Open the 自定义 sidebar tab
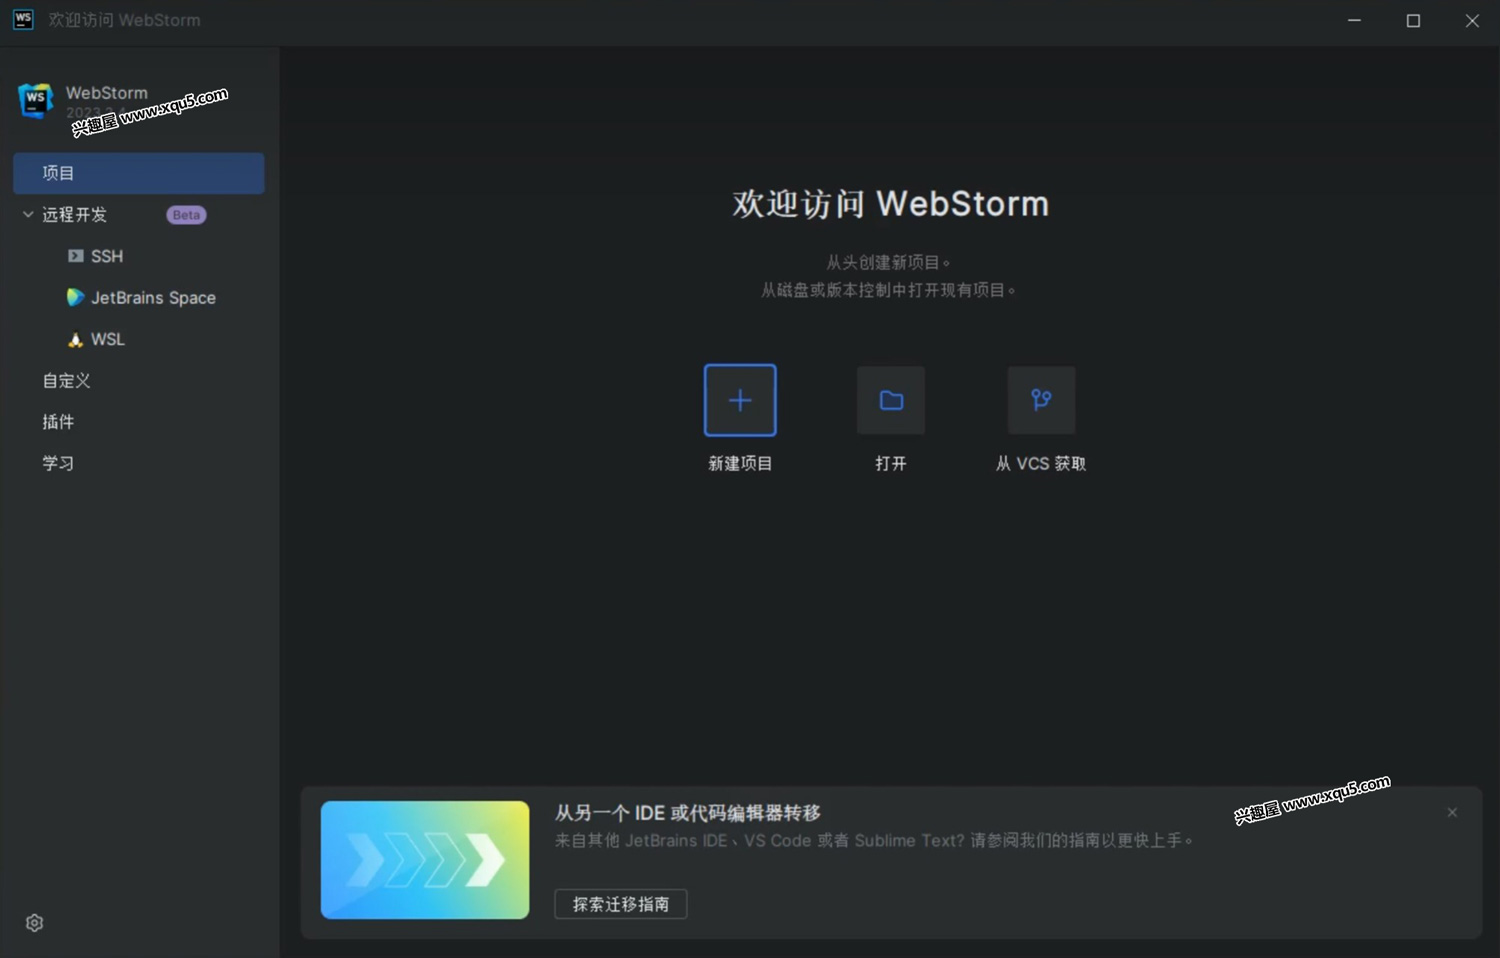The width and height of the screenshot is (1500, 958). click(66, 380)
